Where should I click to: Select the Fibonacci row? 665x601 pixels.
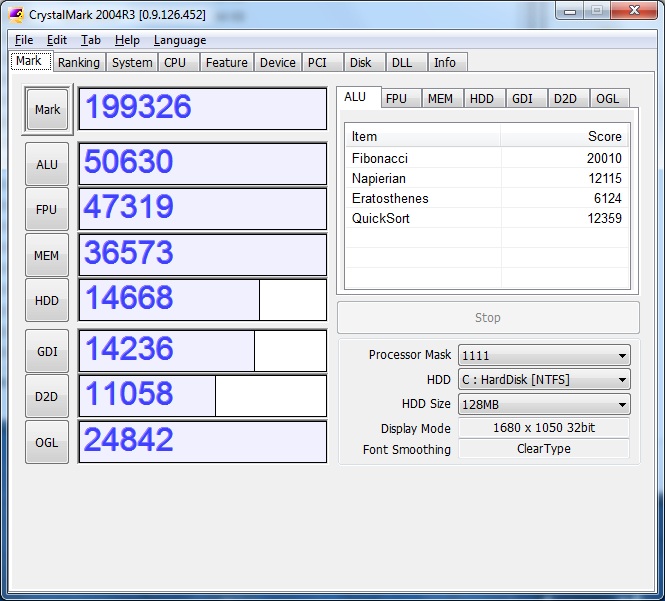coord(487,158)
